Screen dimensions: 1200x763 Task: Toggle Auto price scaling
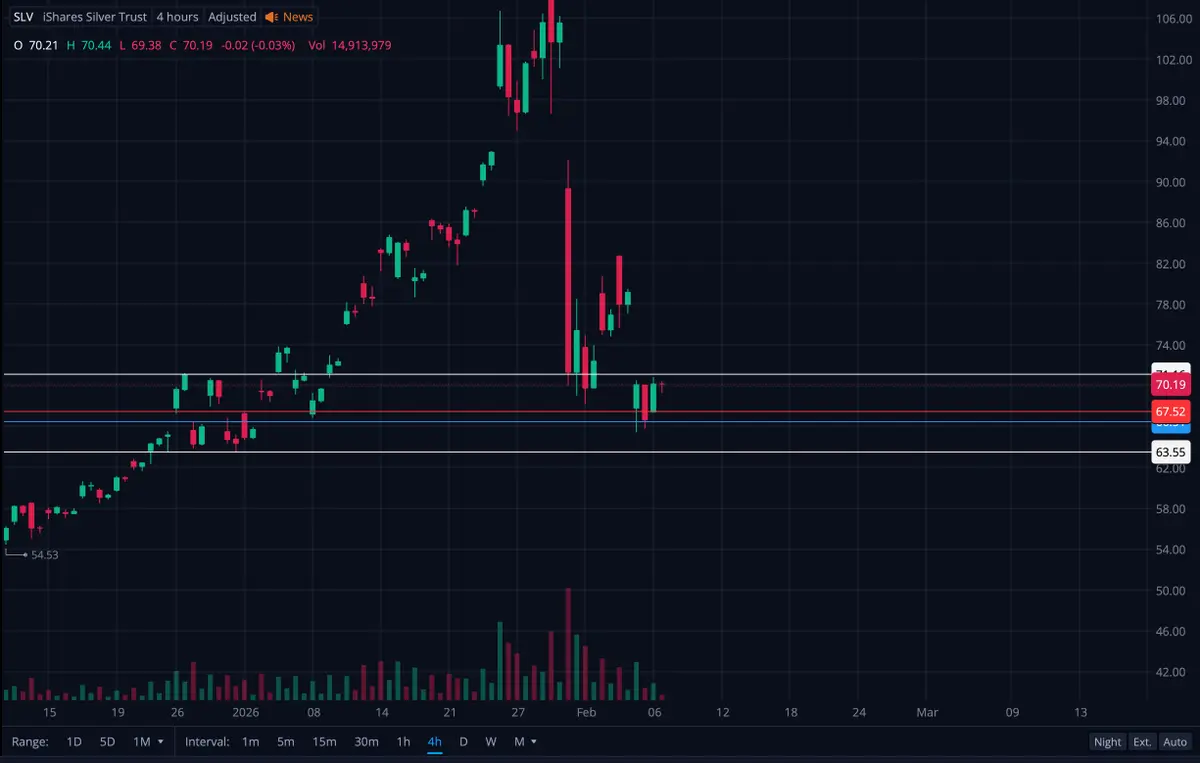click(x=1175, y=742)
